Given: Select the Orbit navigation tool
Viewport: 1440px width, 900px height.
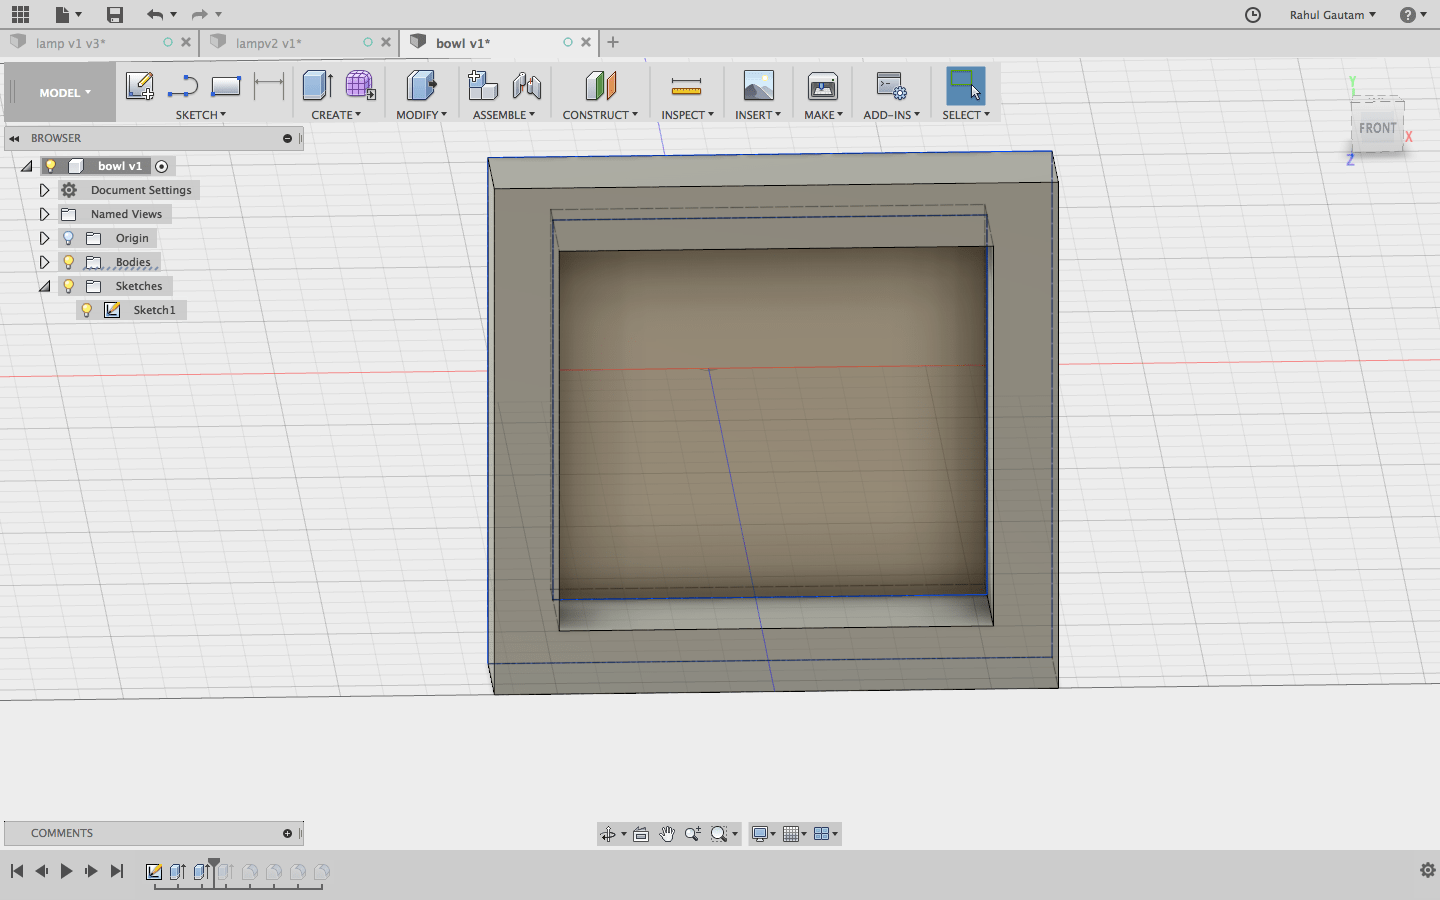Looking at the screenshot, I should click(608, 834).
